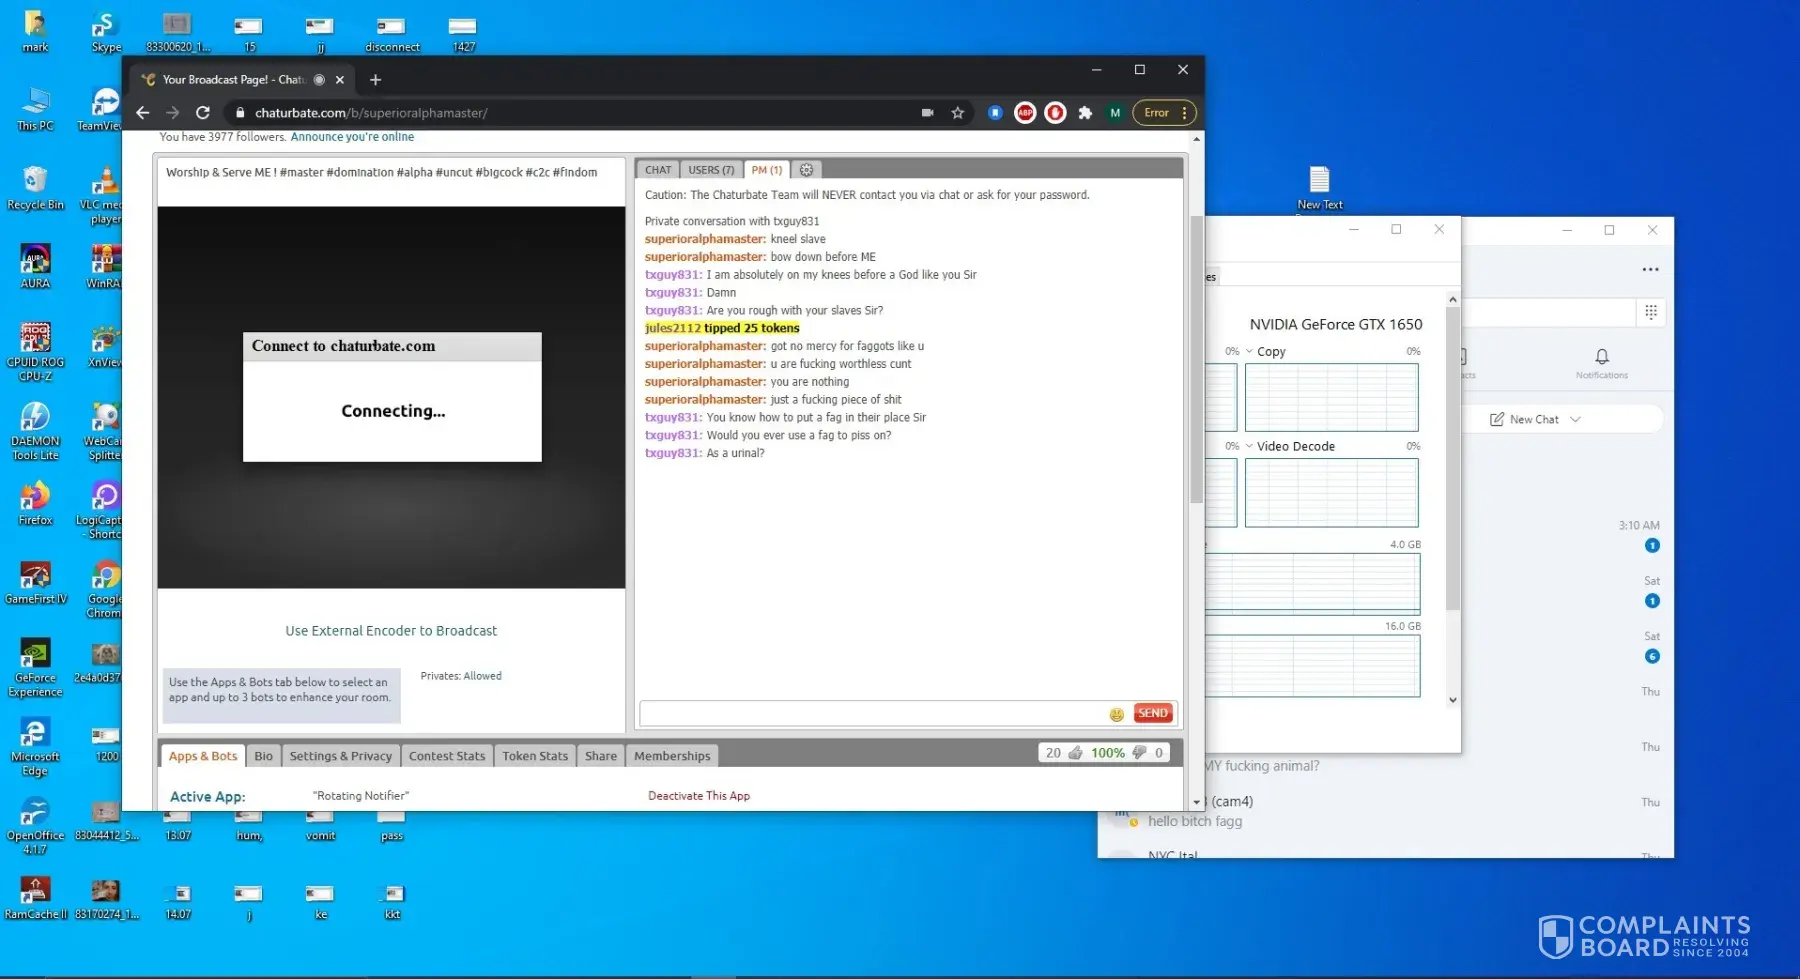Open the New Chat dropdown chevron
Screen dimensions: 1800x979
(1576, 420)
